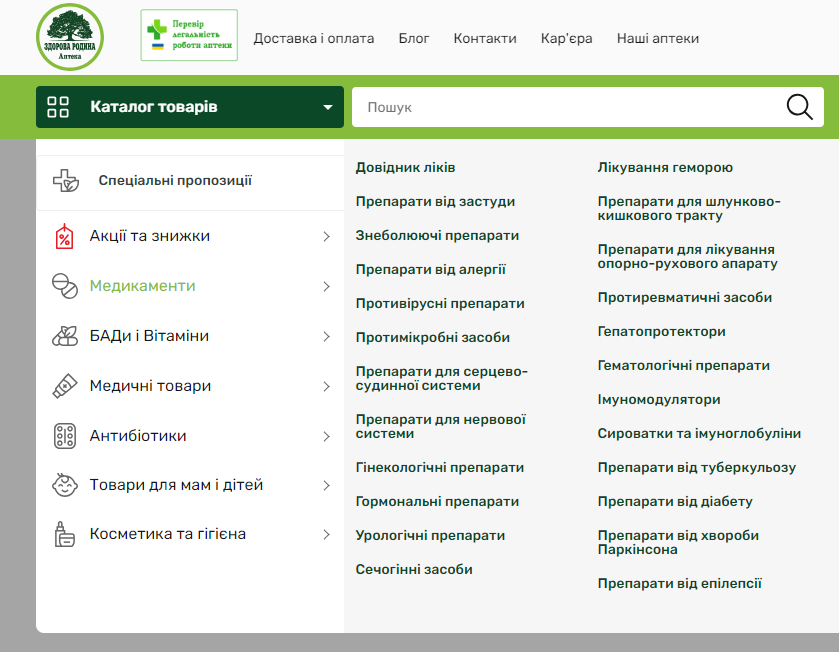The height and width of the screenshot is (652, 839).
Task: Click the baby face icon for Товари для мам і дітей
Action: pyautogui.click(x=63, y=484)
